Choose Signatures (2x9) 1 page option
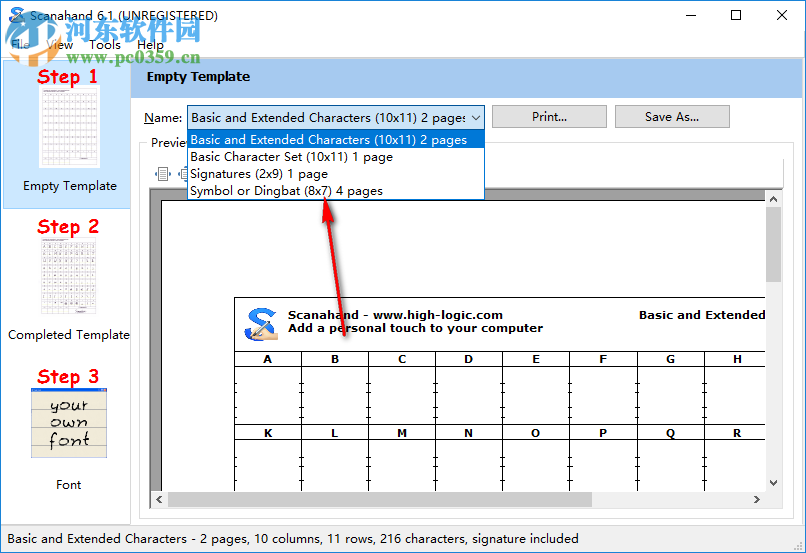Image resolution: width=806 pixels, height=553 pixels. 336,174
